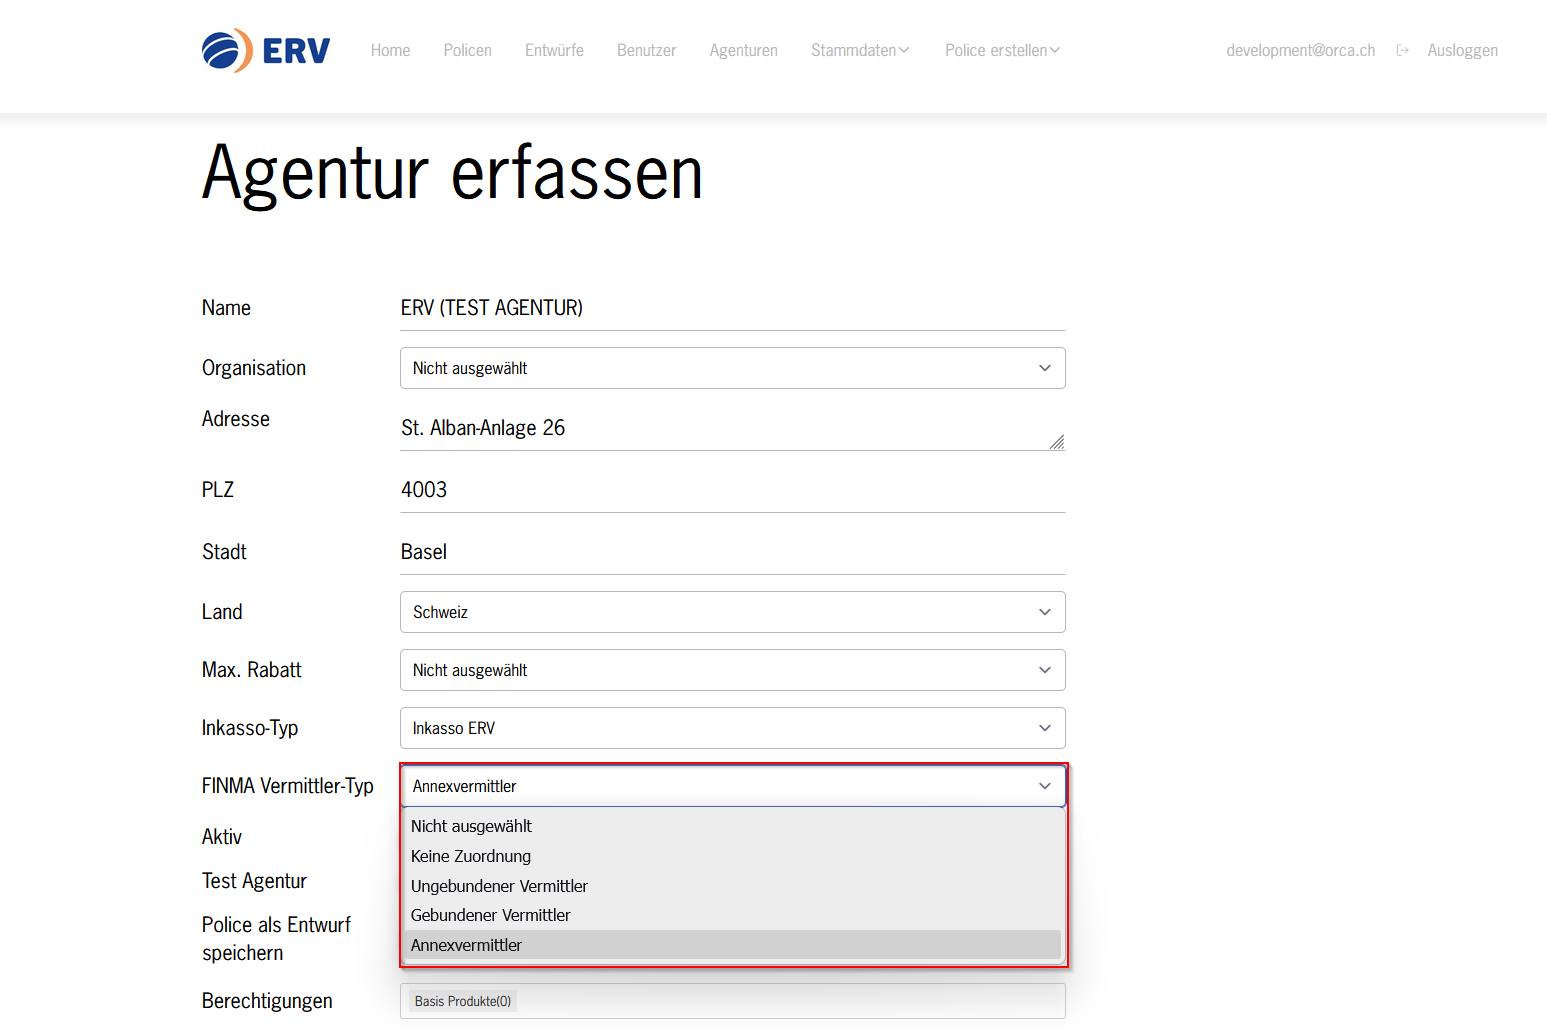This screenshot has width=1547, height=1029.
Task: Open the Agenturen page
Action: coord(743,51)
